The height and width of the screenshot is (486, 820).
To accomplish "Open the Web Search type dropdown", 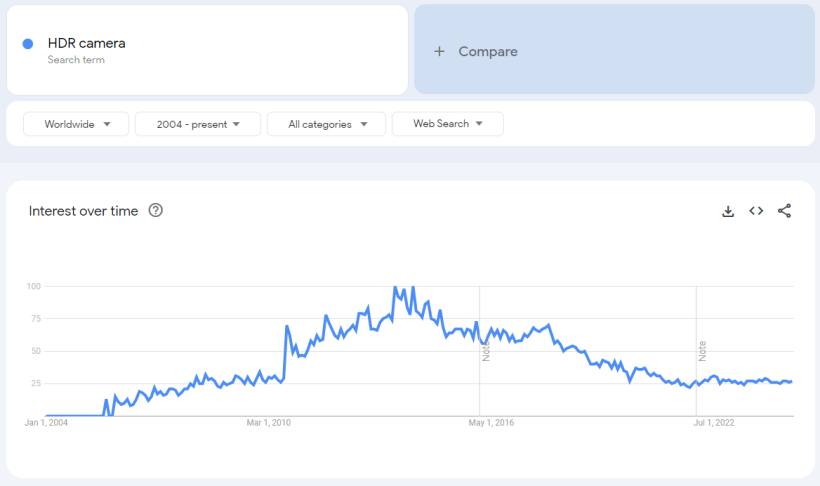I will (447, 124).
